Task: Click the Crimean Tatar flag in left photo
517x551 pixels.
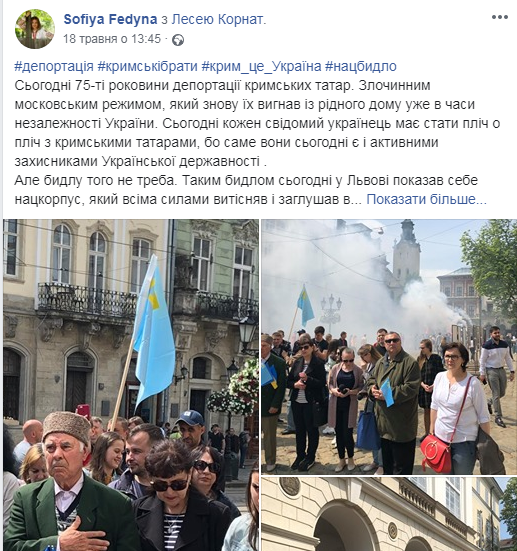Action: [x=154, y=334]
